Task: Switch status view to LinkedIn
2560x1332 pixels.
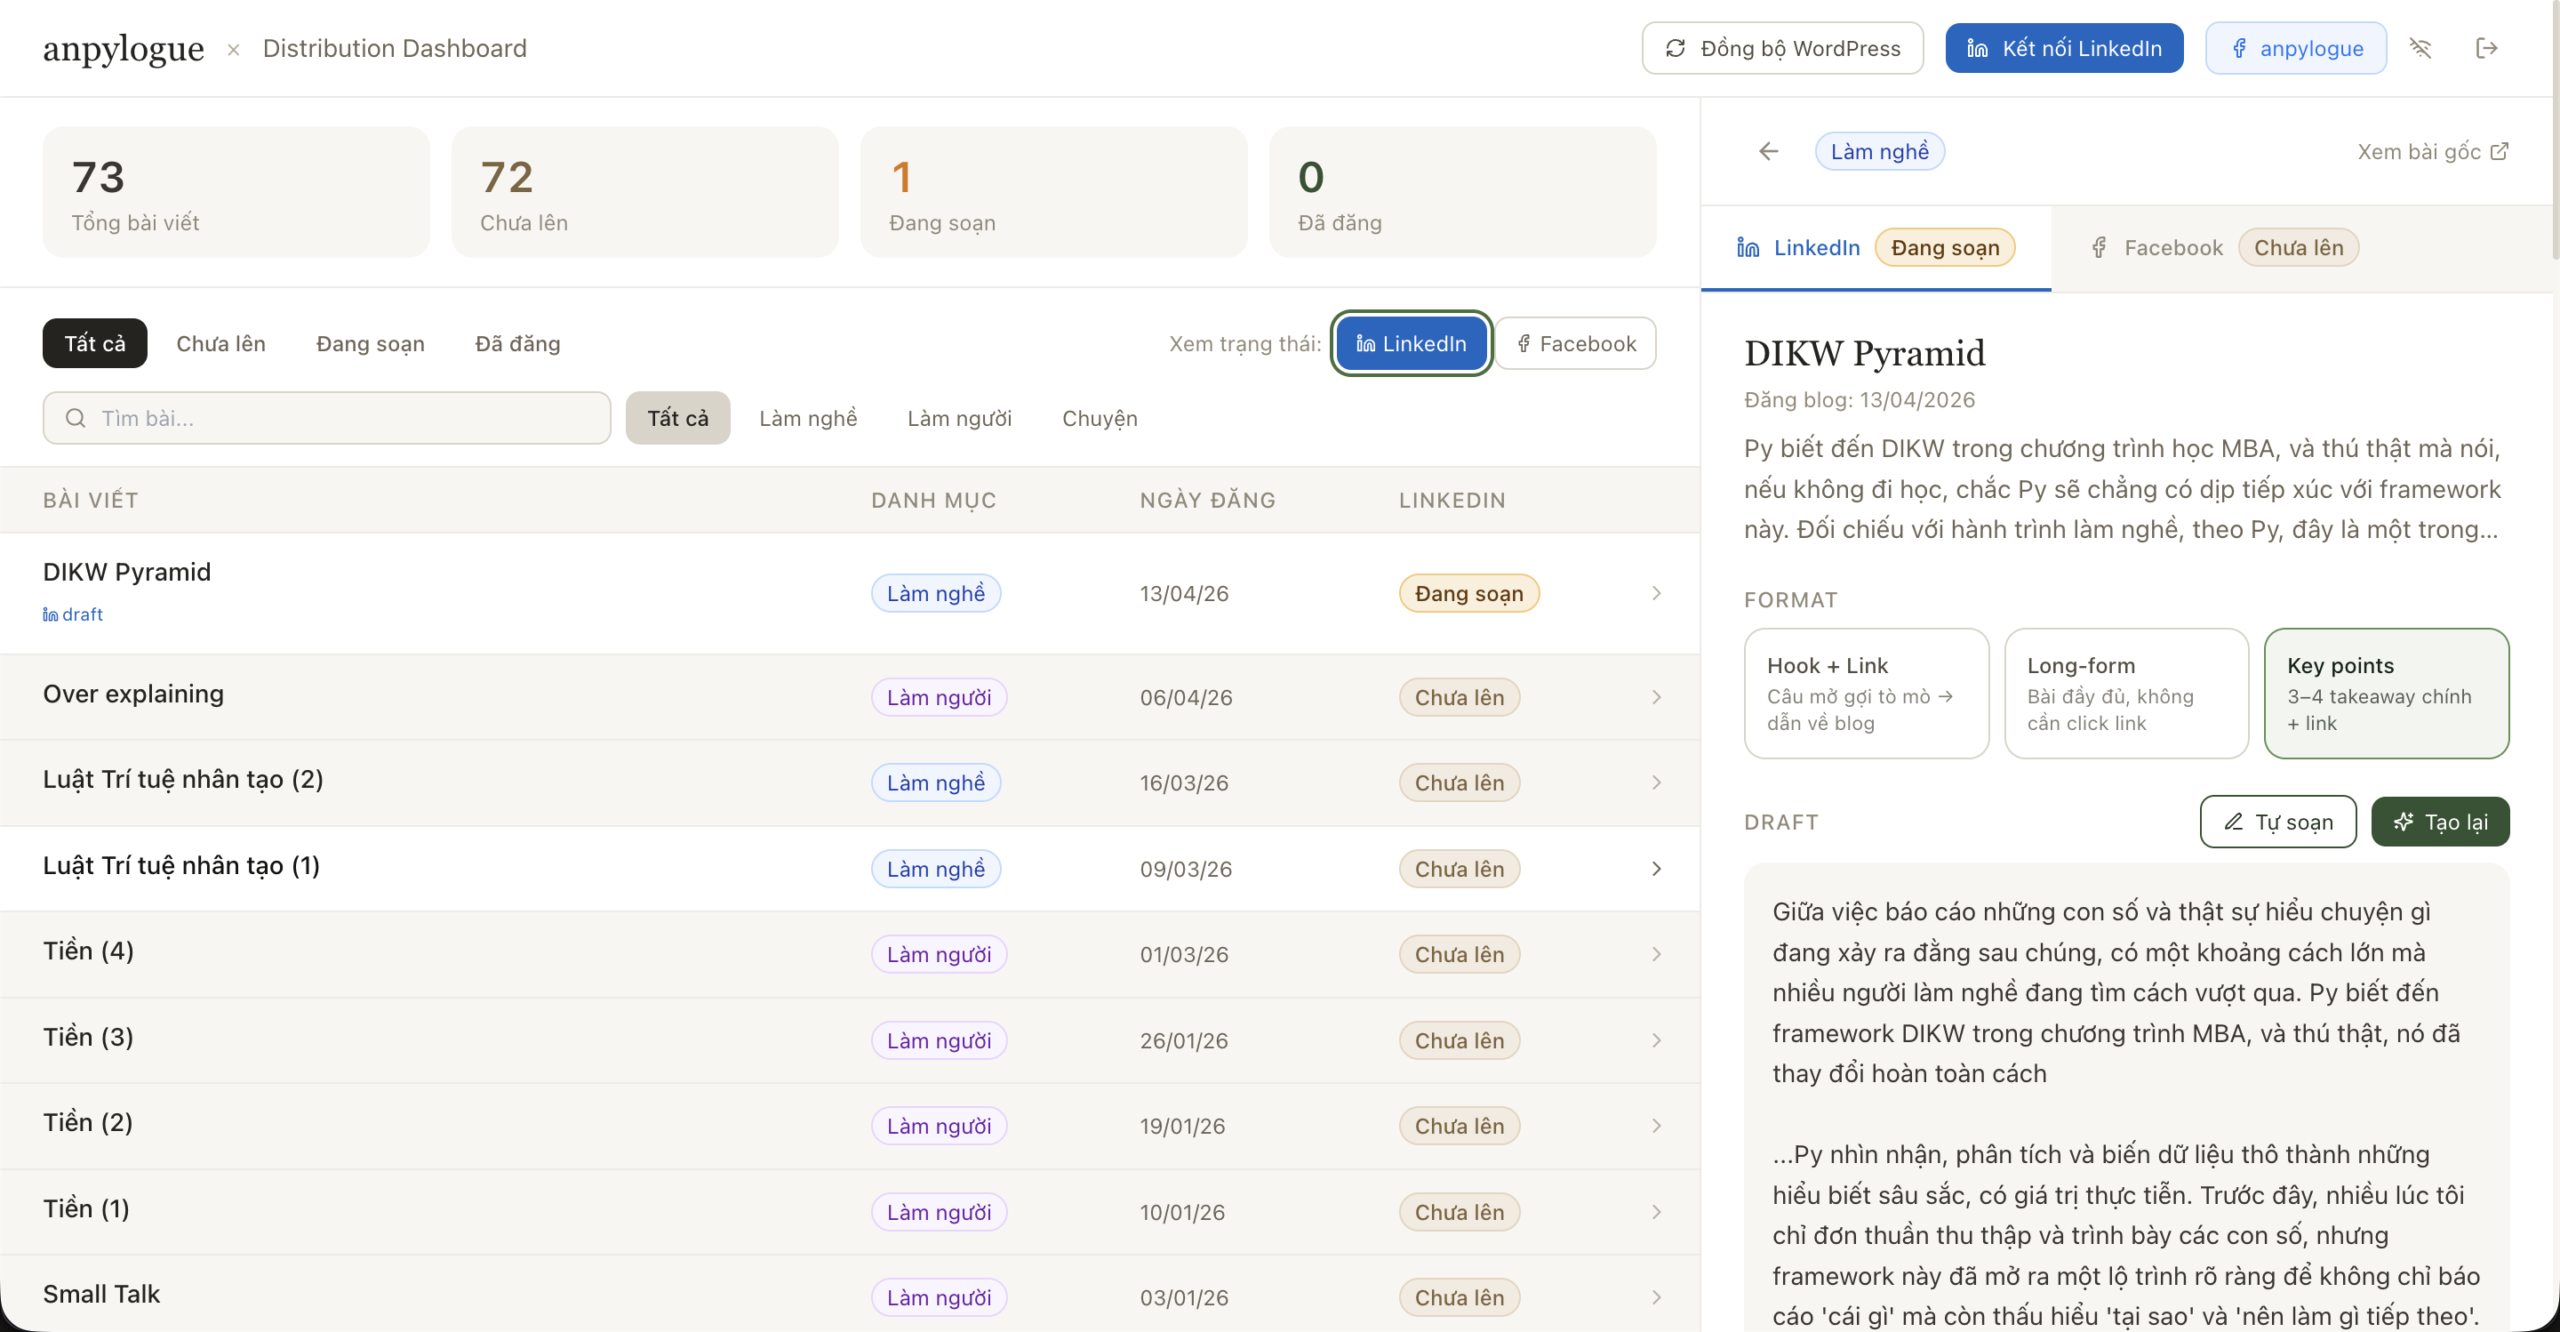Action: [x=1411, y=344]
